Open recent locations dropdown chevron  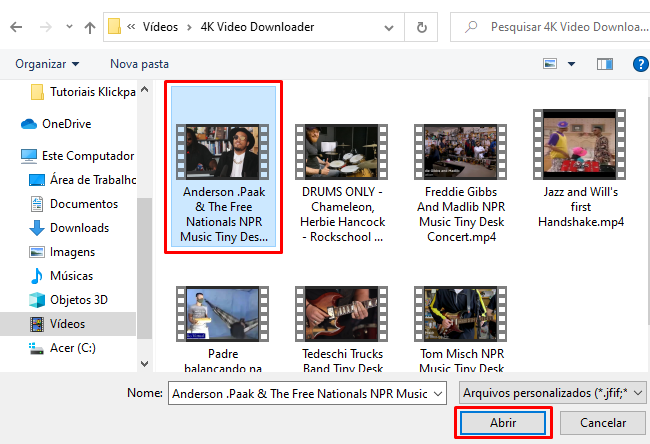point(69,27)
